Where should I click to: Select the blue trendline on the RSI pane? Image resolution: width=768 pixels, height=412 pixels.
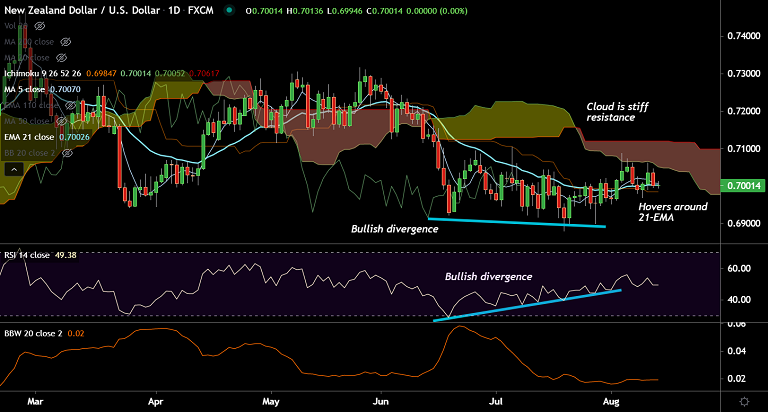pyautogui.click(x=527, y=305)
